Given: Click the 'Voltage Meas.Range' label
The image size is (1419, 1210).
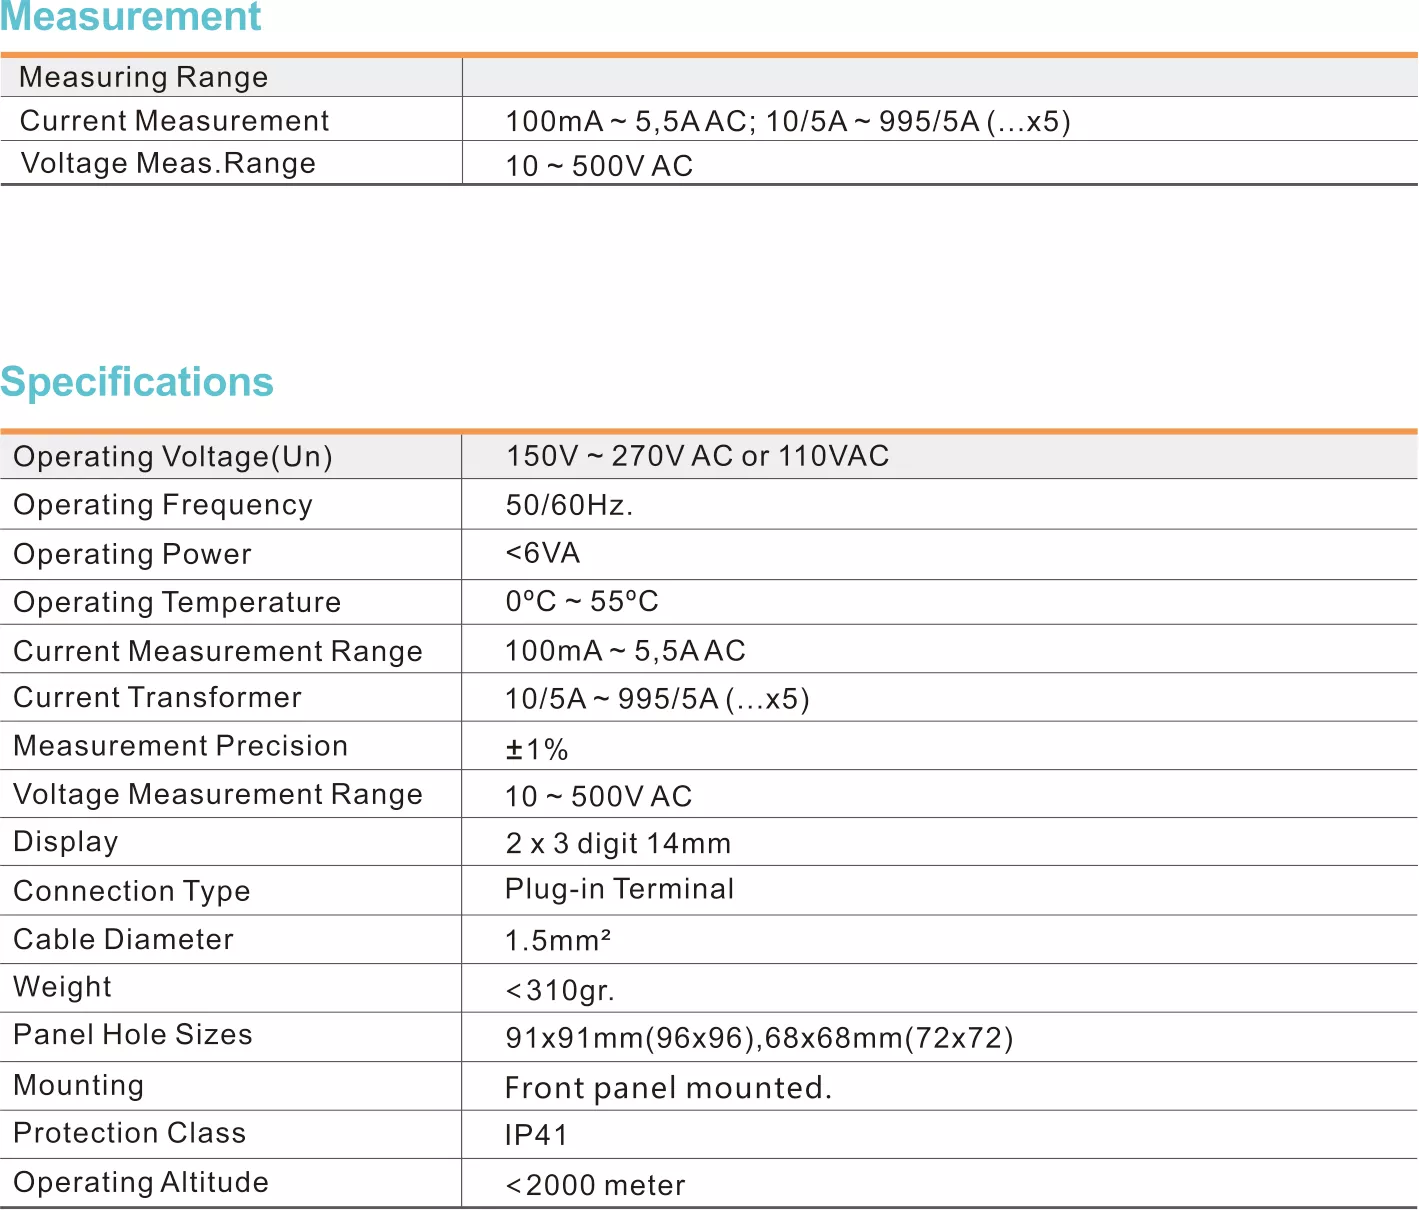Looking at the screenshot, I should 168,163.
